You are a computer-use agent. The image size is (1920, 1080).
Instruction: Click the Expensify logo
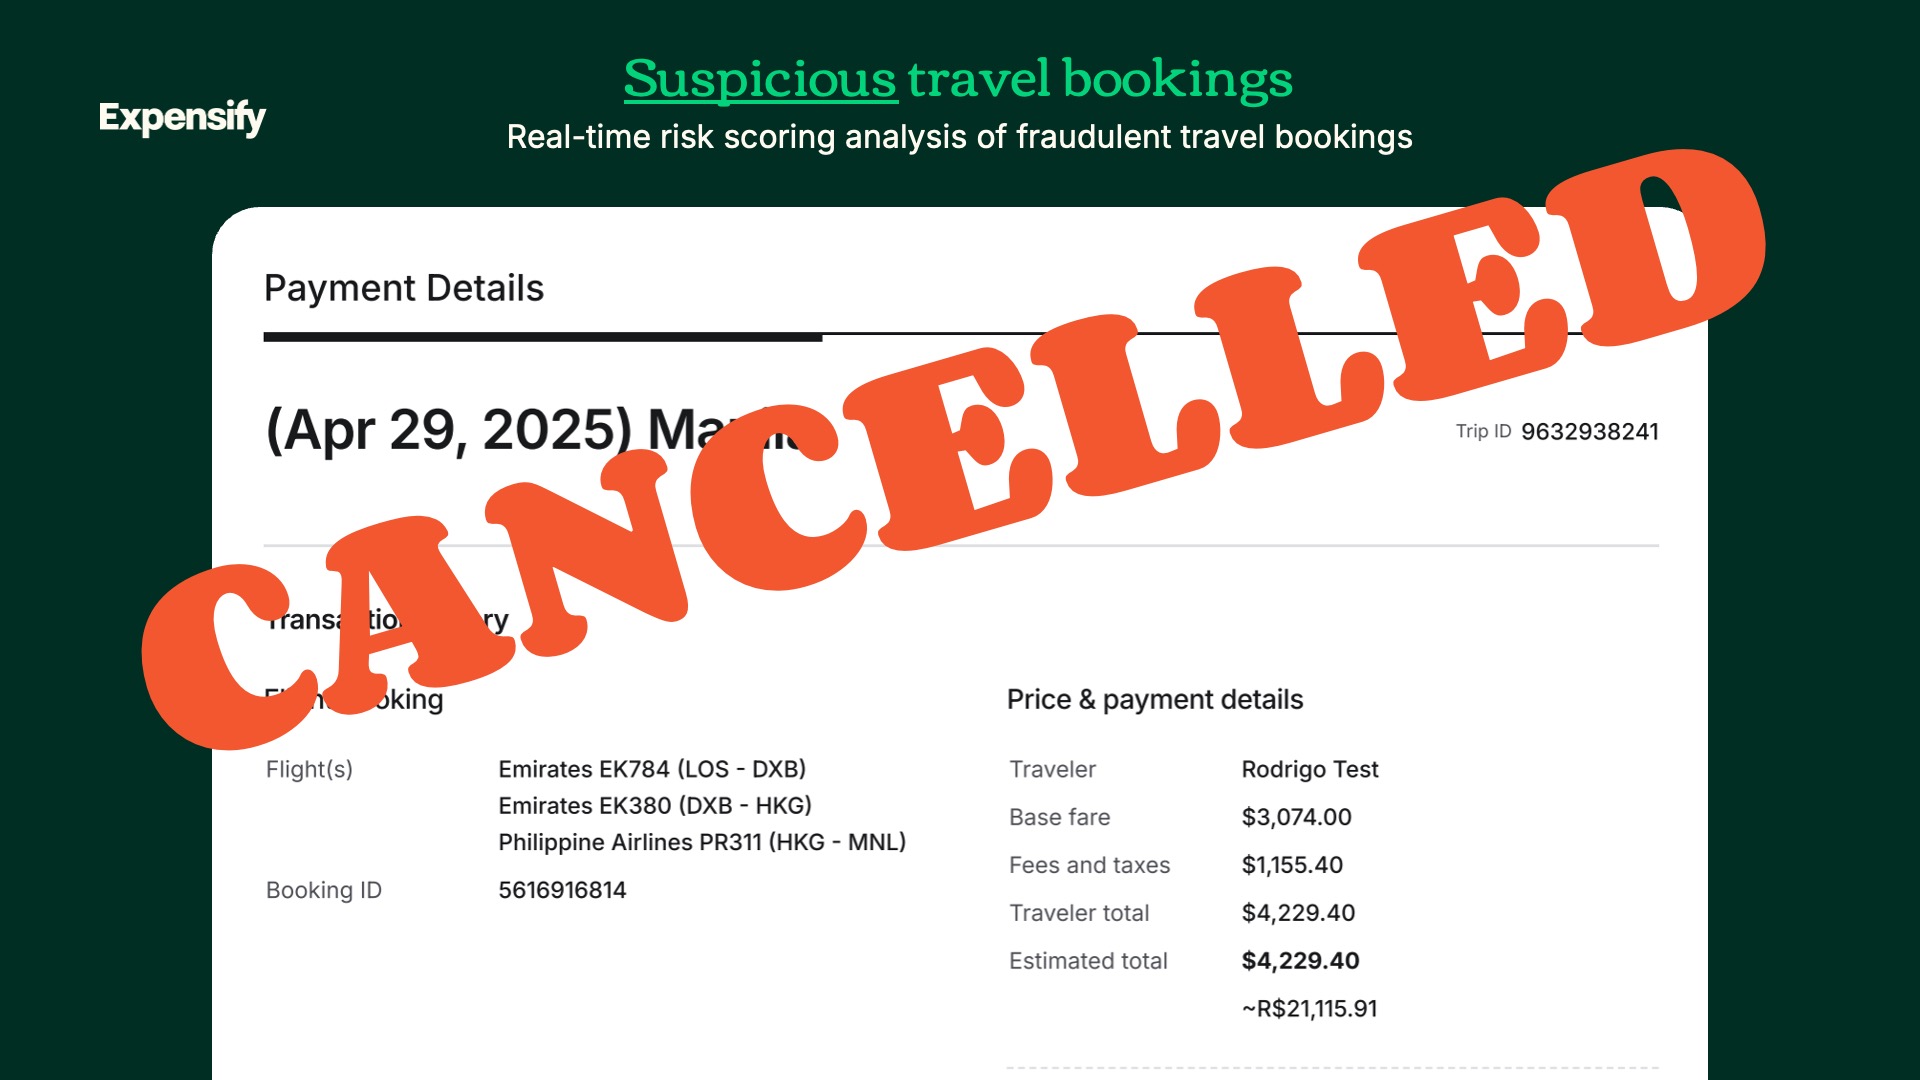pyautogui.click(x=182, y=118)
